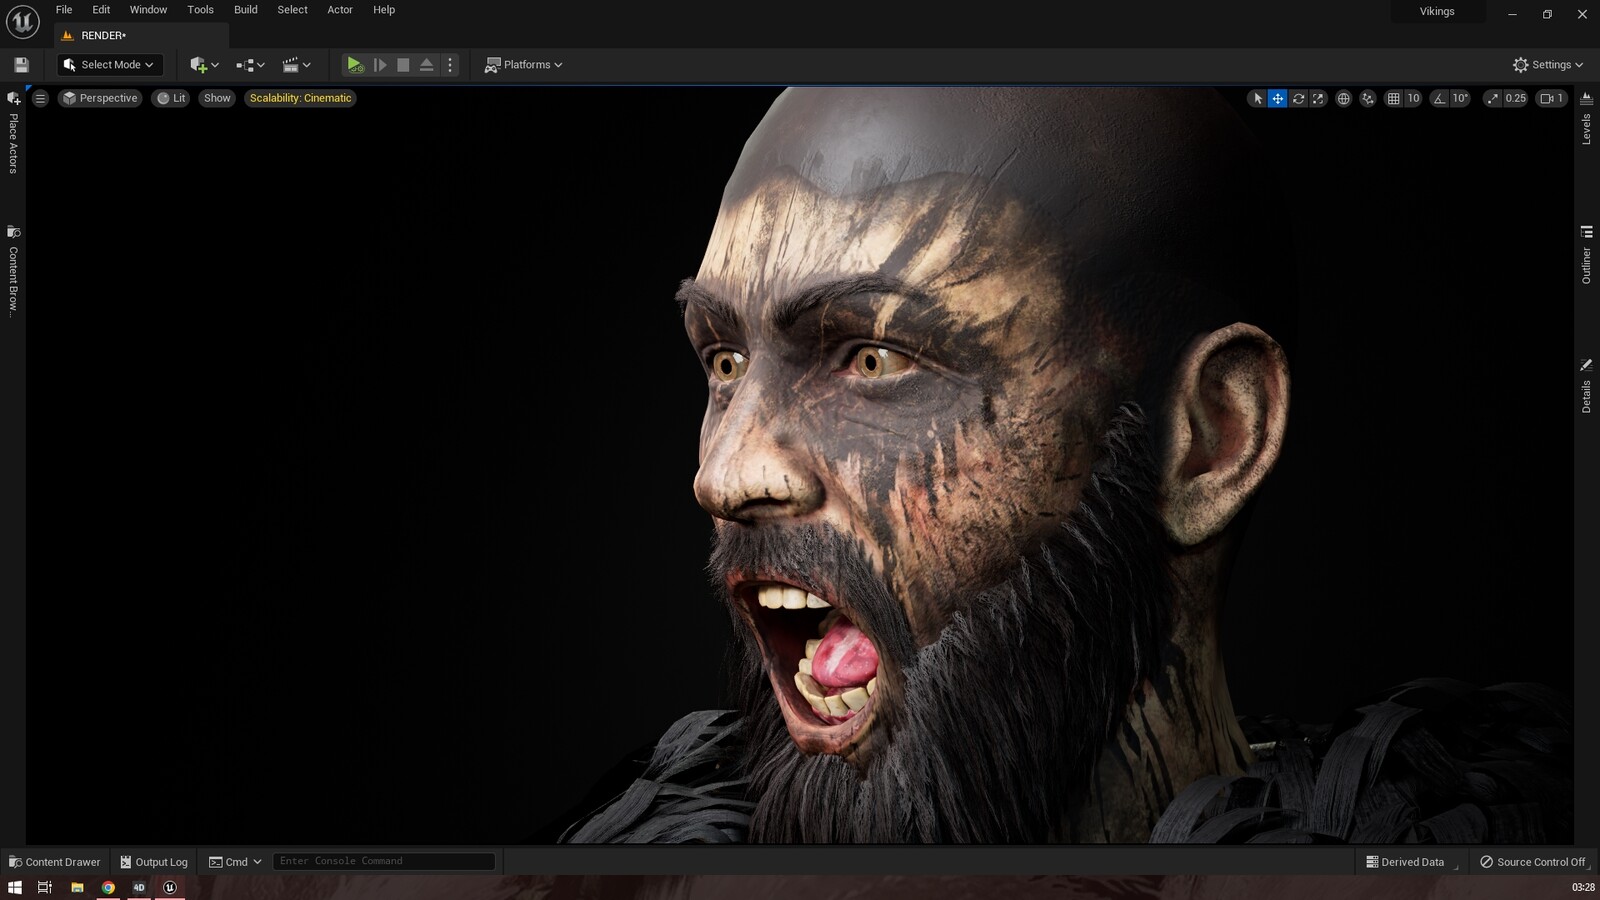
Task: Open File Explorer from the taskbar
Action: coord(77,887)
